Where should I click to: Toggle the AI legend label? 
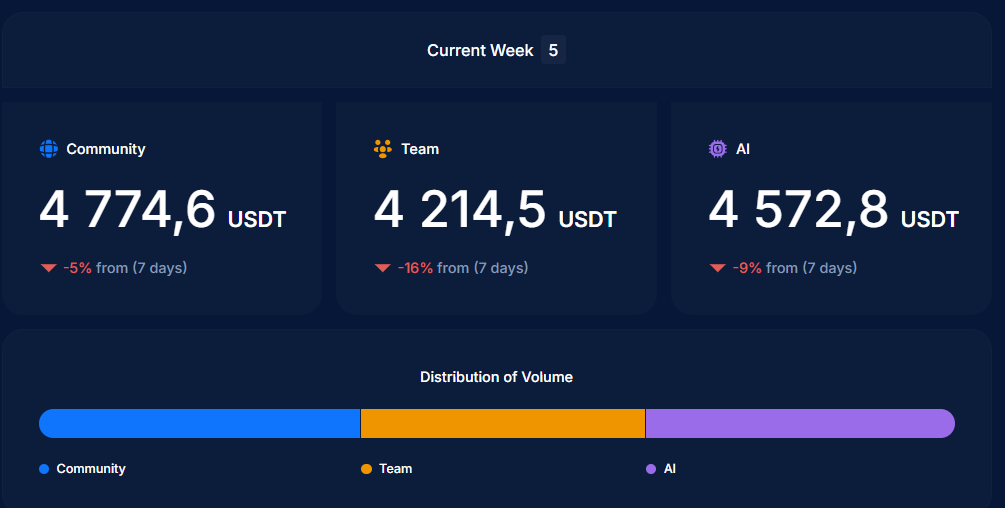670,469
